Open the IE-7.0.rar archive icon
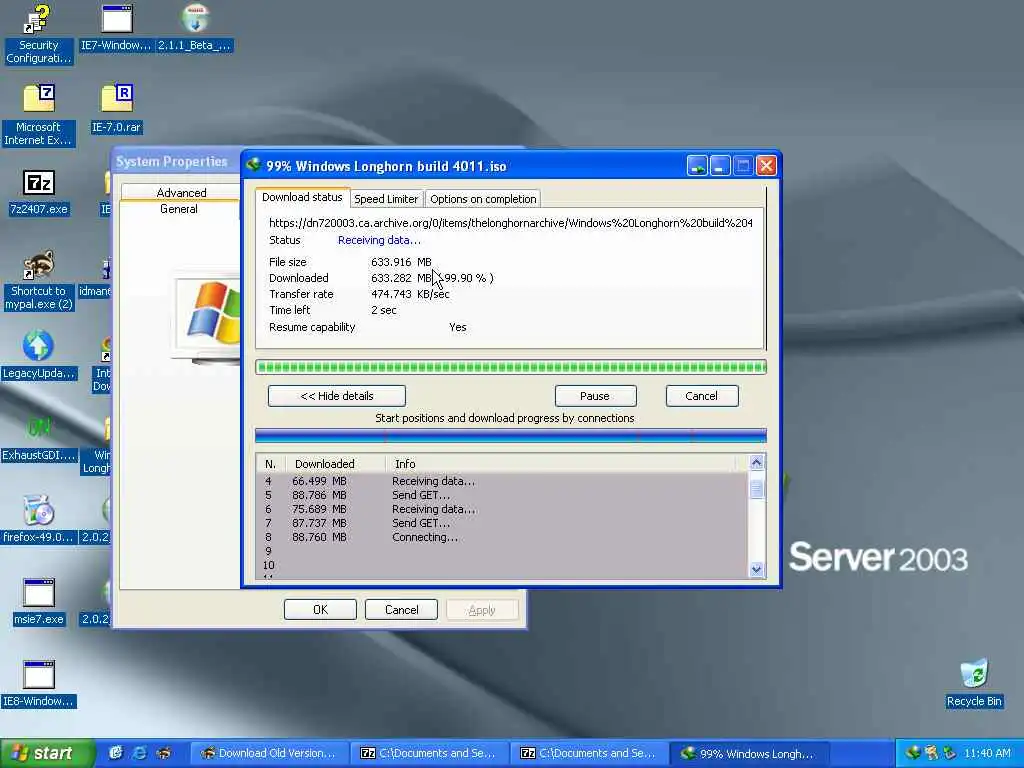Image resolution: width=1024 pixels, height=768 pixels. tap(116, 109)
